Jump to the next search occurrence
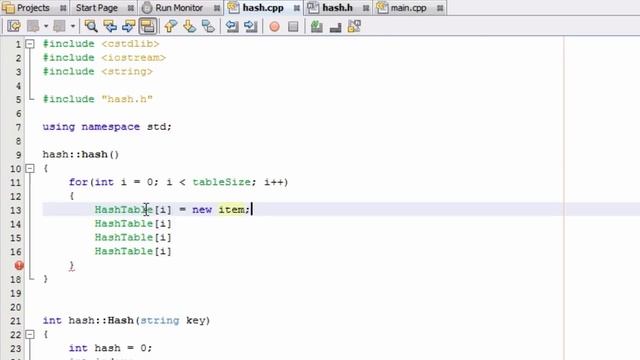This screenshot has height=360, width=640. click(x=128, y=27)
